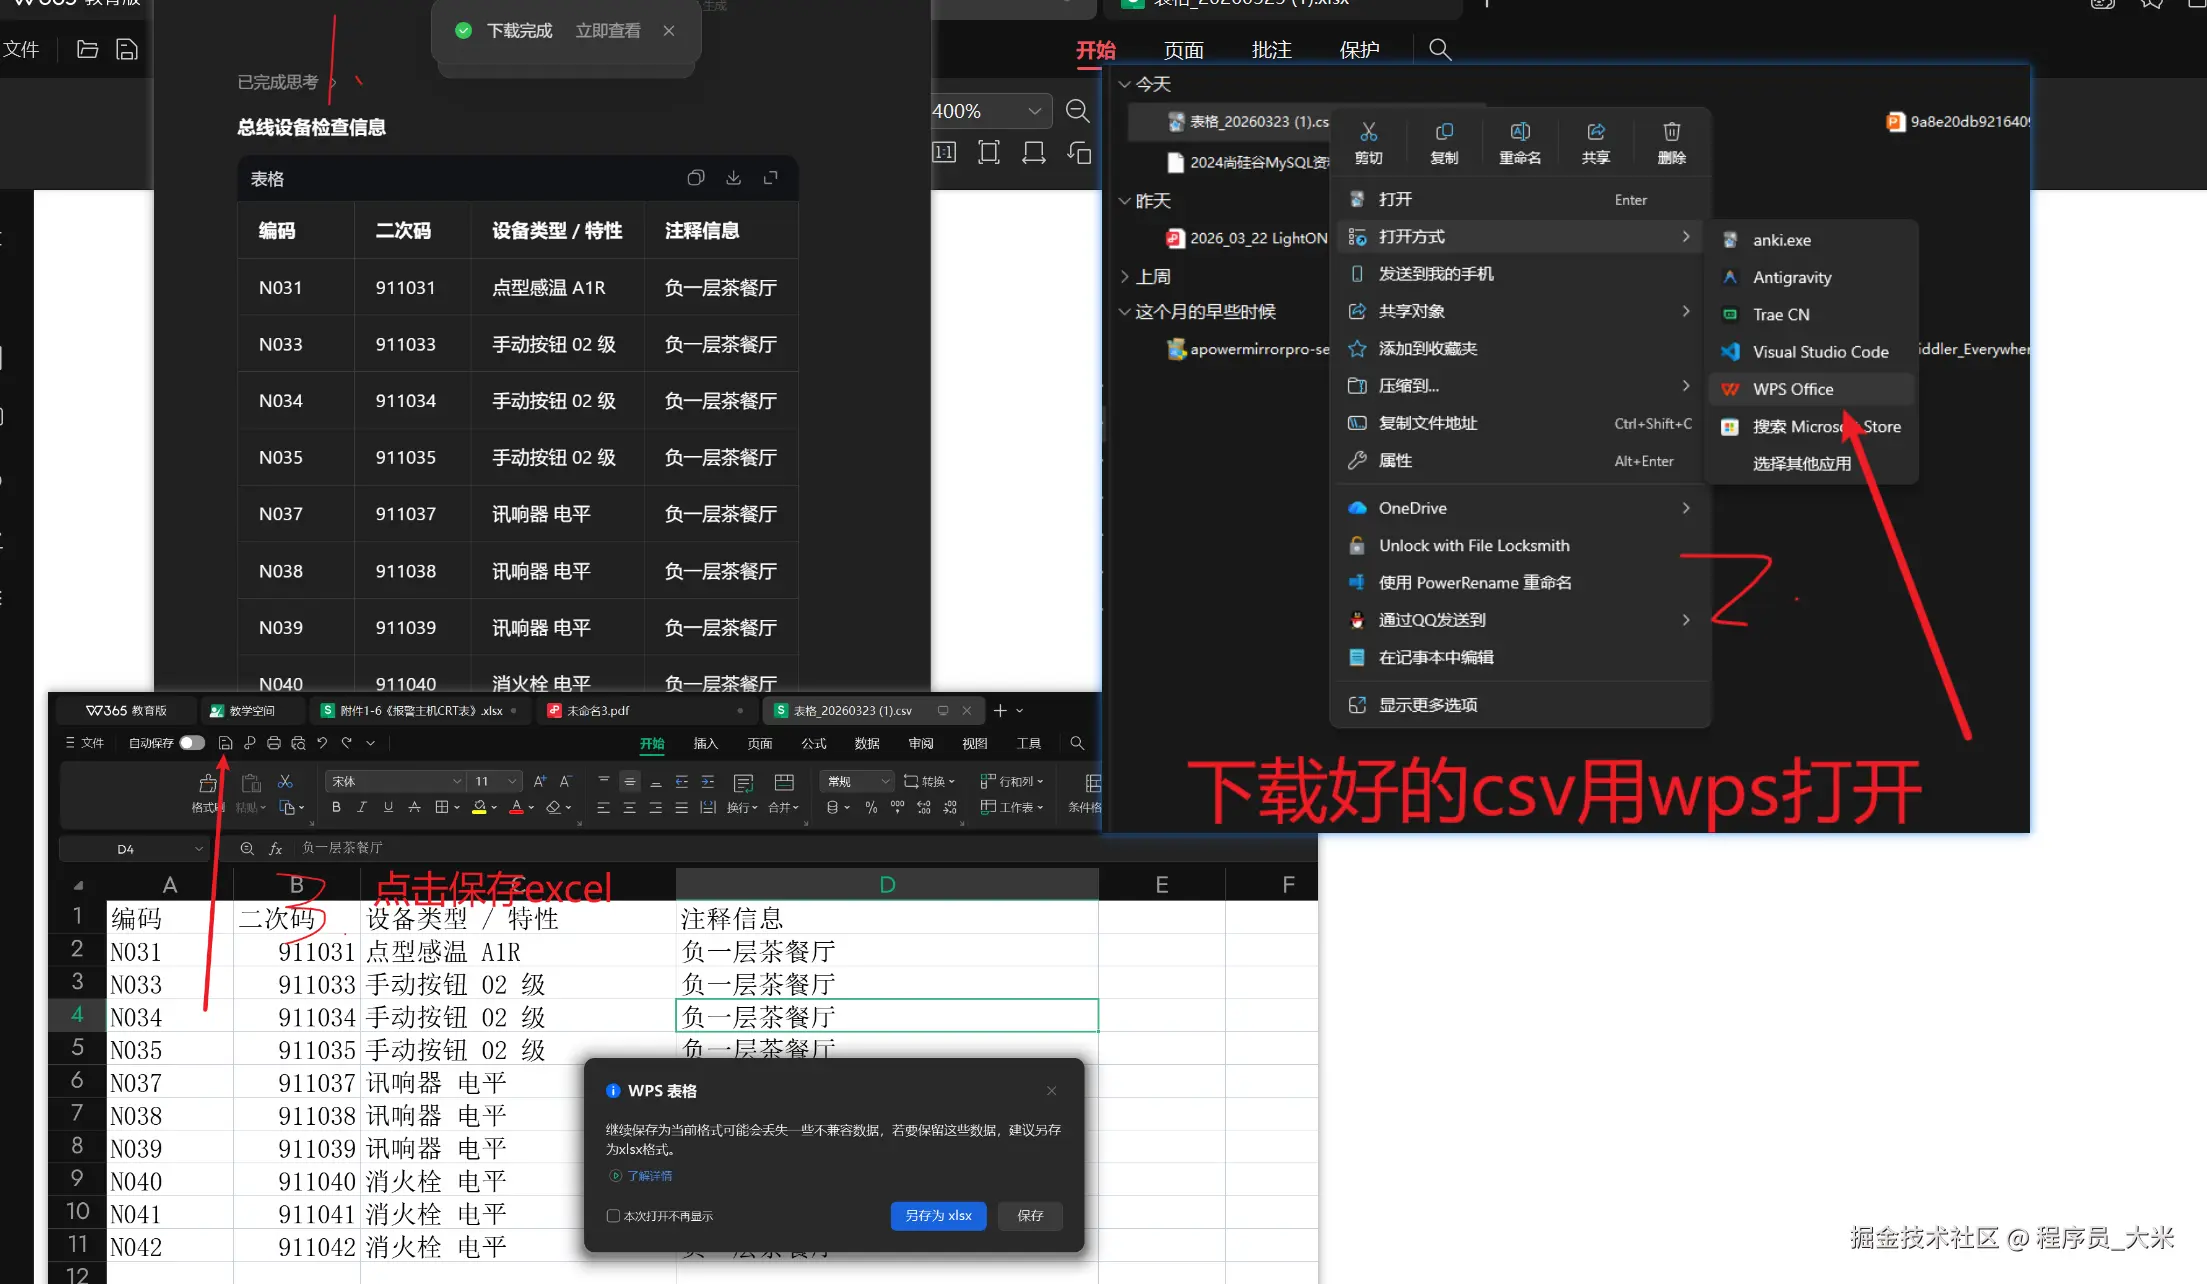This screenshot has width=2207, height=1284.
Task: Switch to the 表格_20260323 (1).csv tab
Action: coord(852,711)
